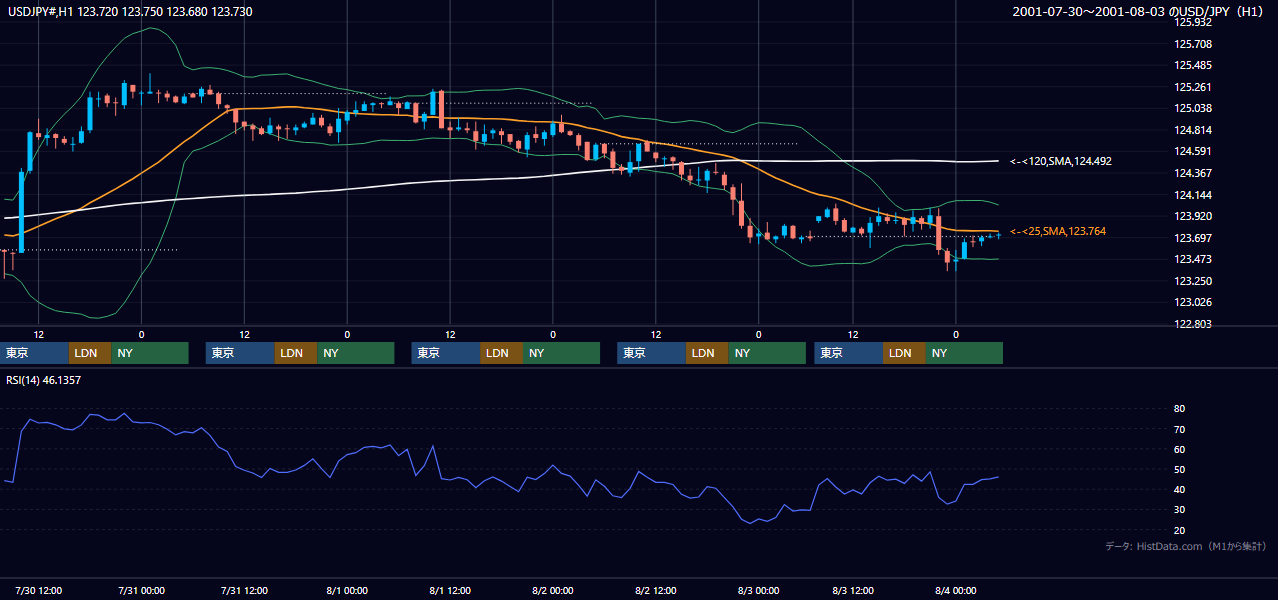This screenshot has width=1278, height=600.
Task: Click the 125.708 price axis label
Action: [x=1193, y=44]
